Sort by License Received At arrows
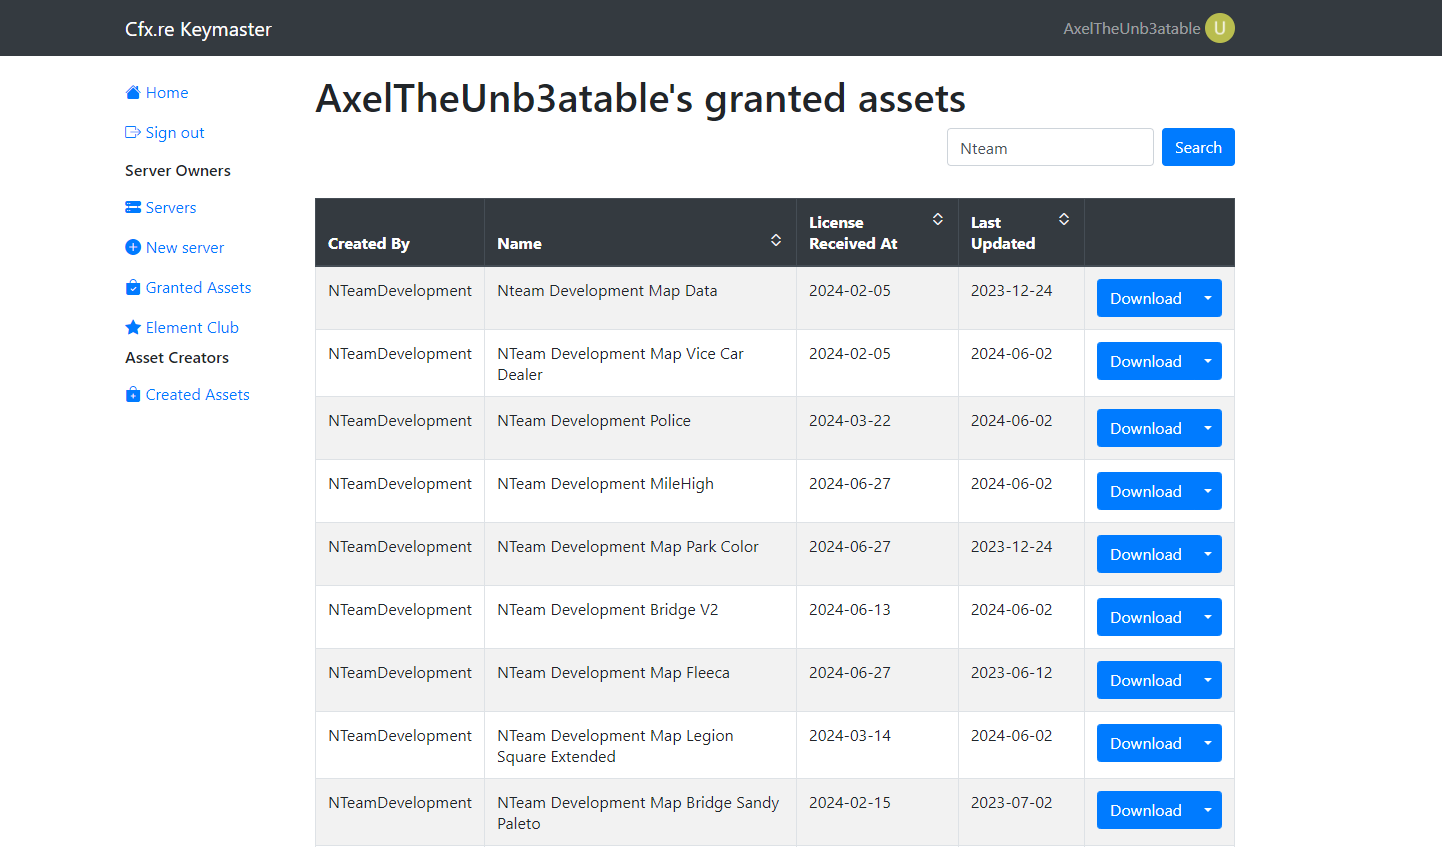The image size is (1442, 847). pyautogui.click(x=938, y=219)
